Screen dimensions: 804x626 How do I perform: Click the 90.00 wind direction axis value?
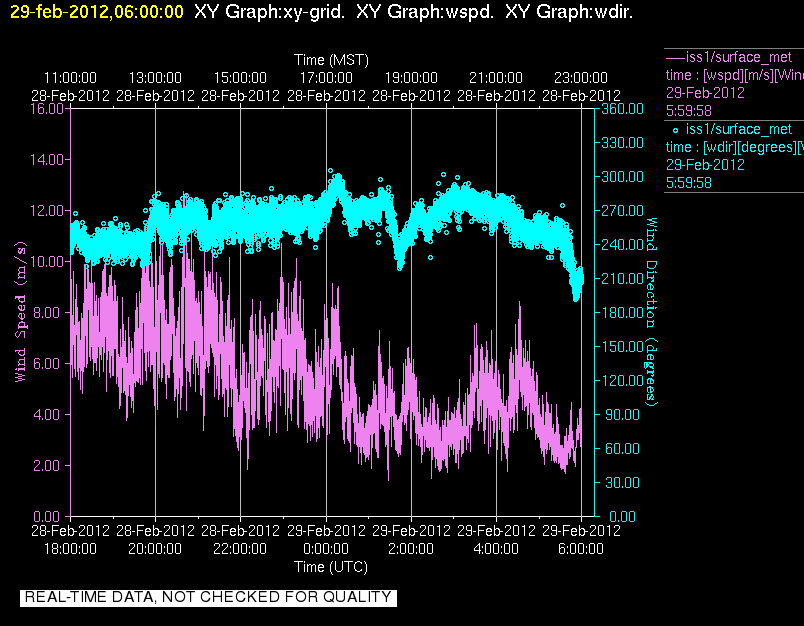pos(622,415)
